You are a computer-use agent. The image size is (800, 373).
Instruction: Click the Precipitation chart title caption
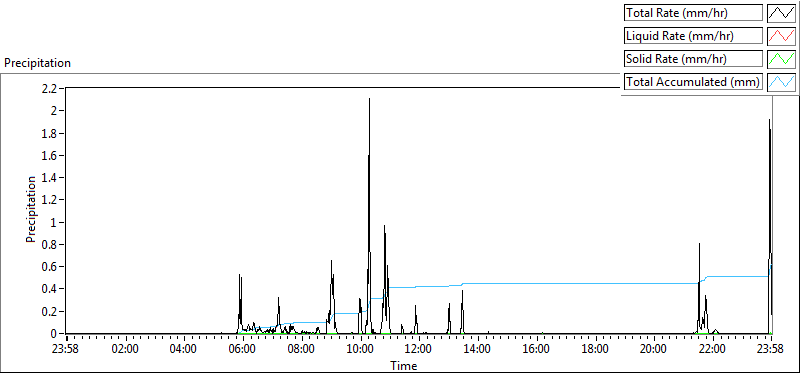pyautogui.click(x=37, y=63)
